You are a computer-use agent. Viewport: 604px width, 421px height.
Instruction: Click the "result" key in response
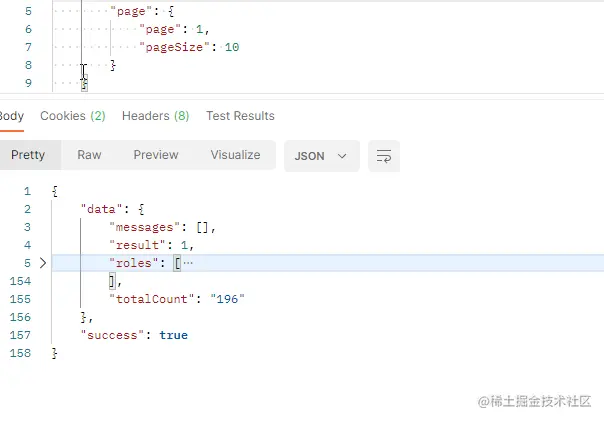point(137,245)
